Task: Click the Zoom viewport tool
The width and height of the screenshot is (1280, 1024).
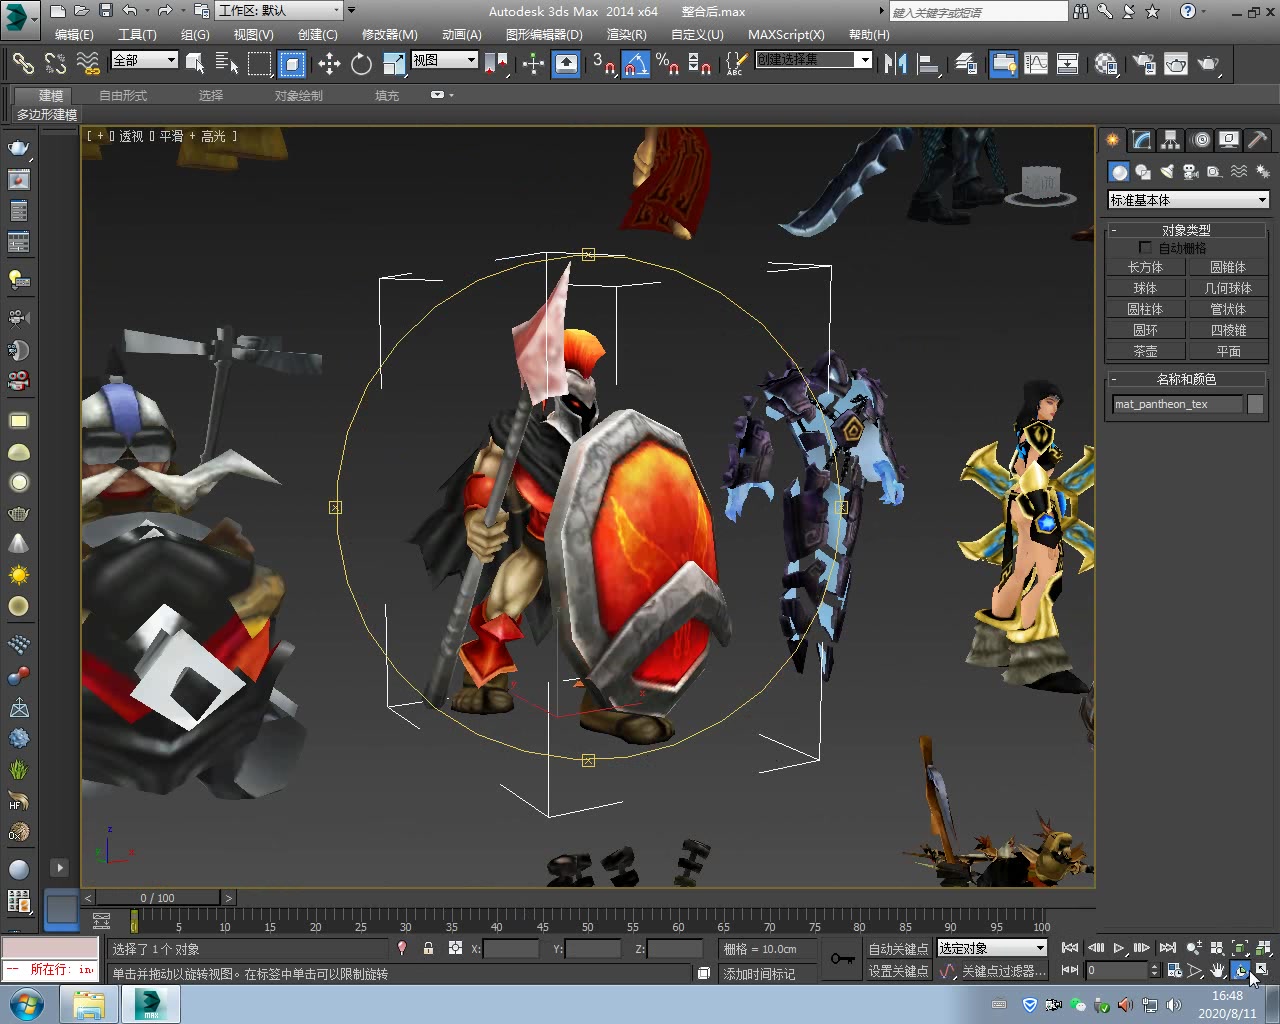Action: pyautogui.click(x=1194, y=948)
